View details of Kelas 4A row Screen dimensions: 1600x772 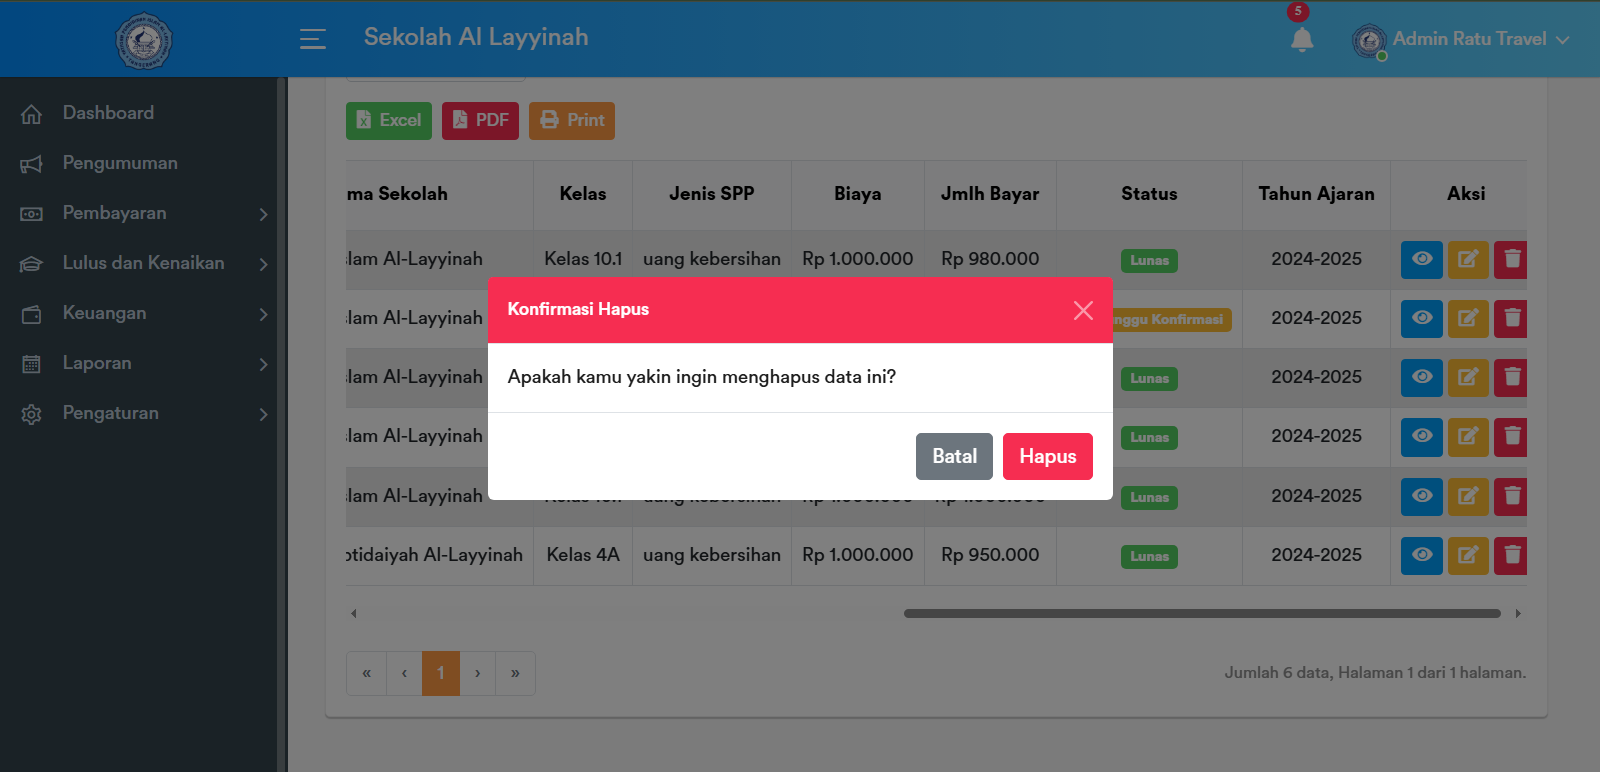(1421, 556)
